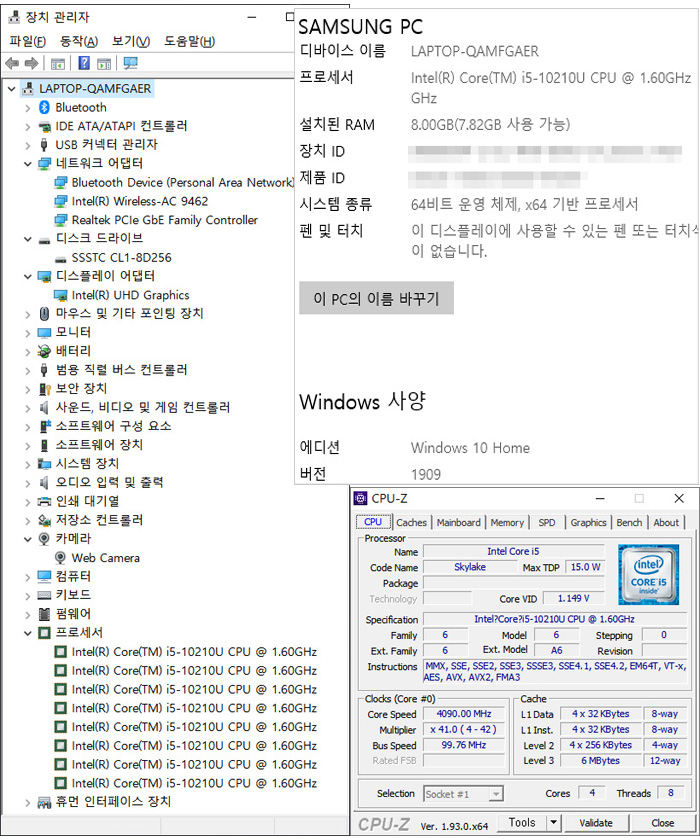Select Intel(R) Wireless-AC 9462 adapter

[140, 202]
